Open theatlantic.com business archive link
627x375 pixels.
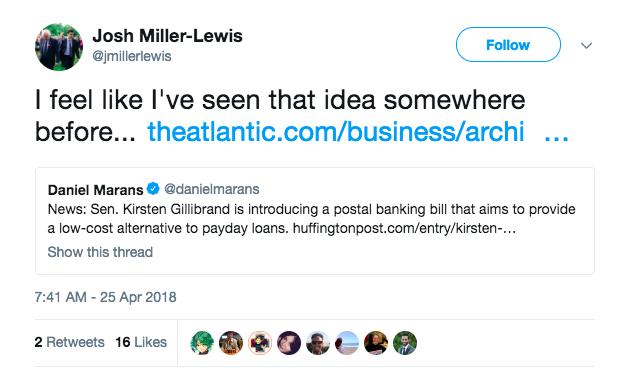click(358, 132)
